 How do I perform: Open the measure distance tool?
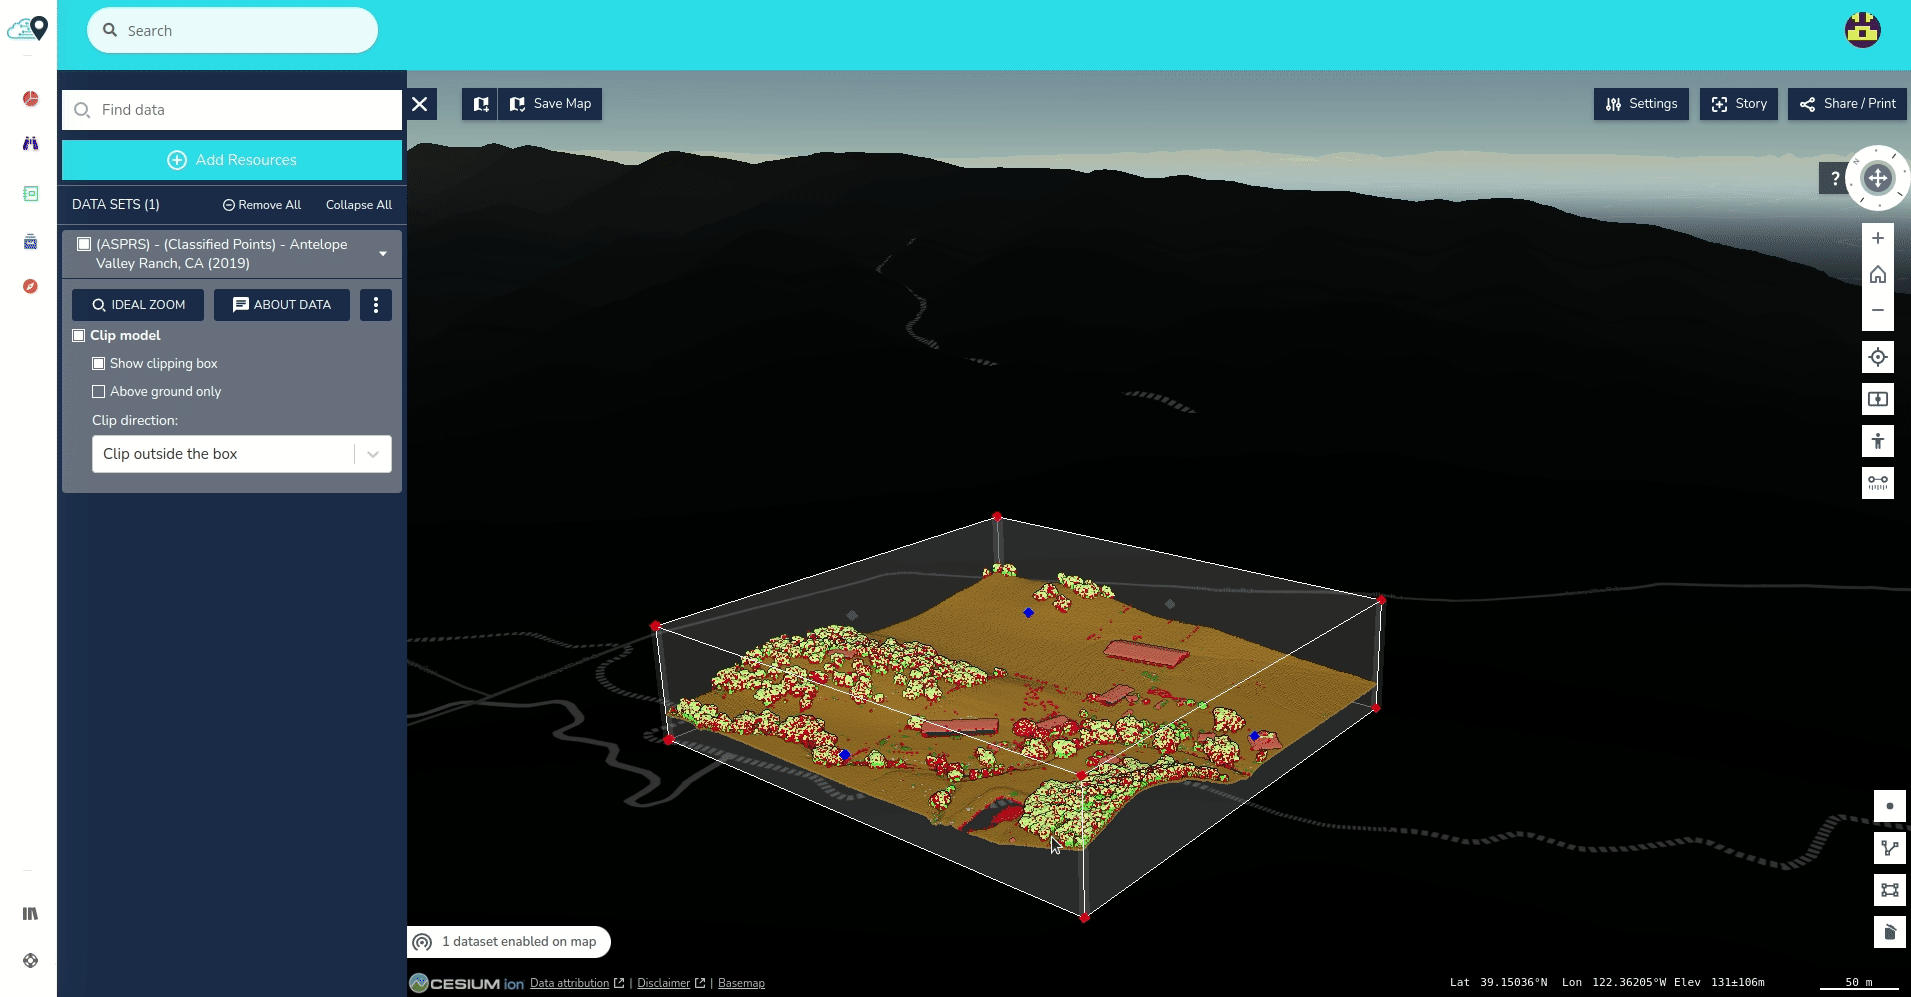(x=1878, y=483)
